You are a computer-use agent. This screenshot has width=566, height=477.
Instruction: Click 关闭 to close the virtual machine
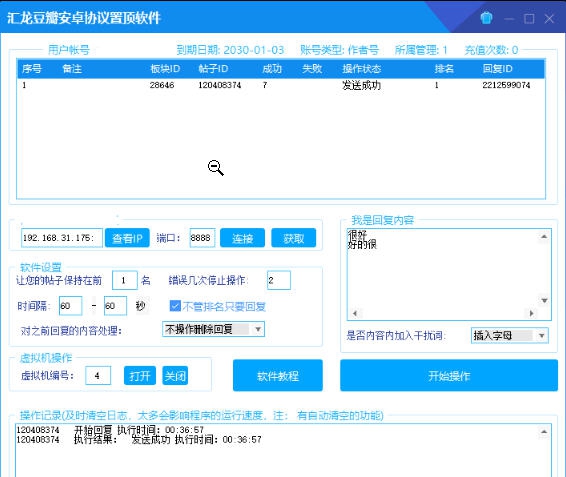click(x=175, y=376)
